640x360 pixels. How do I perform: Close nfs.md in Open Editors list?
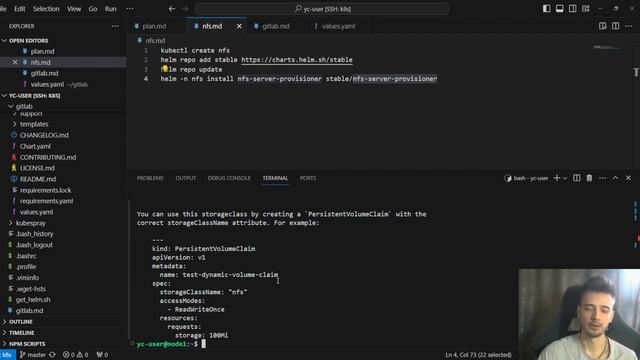[x=15, y=62]
